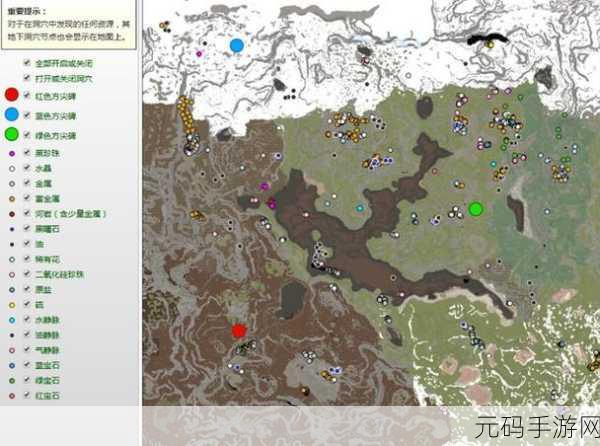Viewport: 600px width, 446px height.
Task: Click the 河岩（含少量金属）label text
Action: click(x=70, y=214)
